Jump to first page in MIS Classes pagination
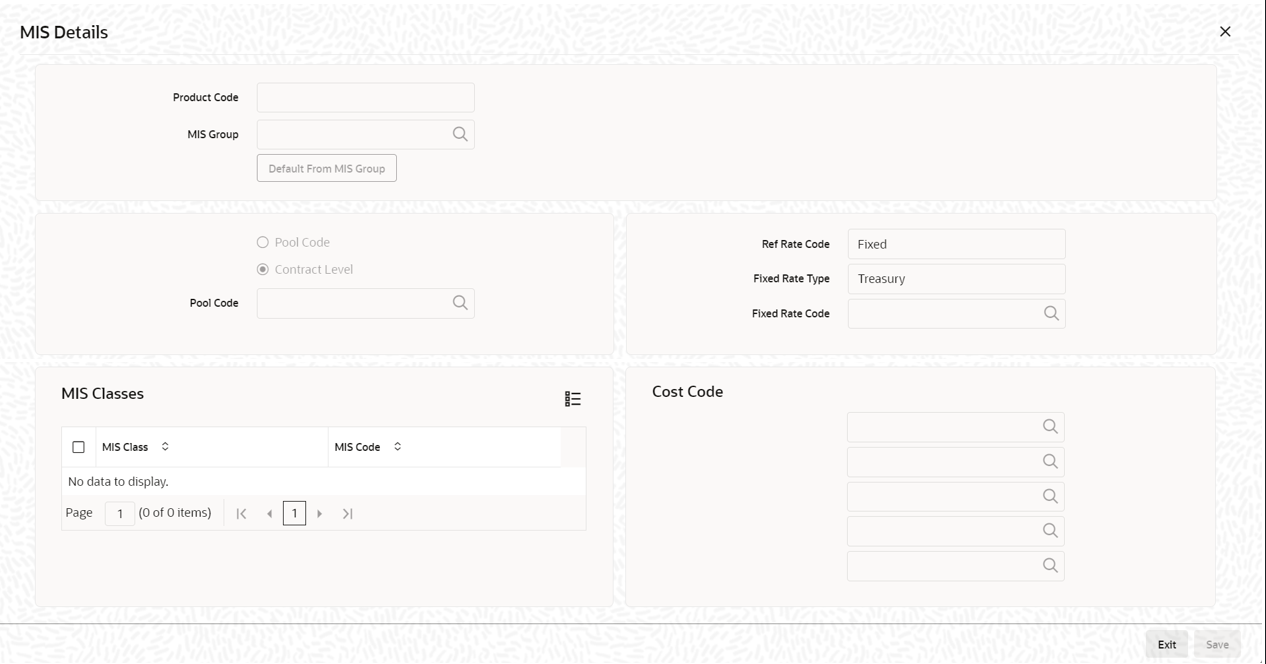 coord(240,513)
